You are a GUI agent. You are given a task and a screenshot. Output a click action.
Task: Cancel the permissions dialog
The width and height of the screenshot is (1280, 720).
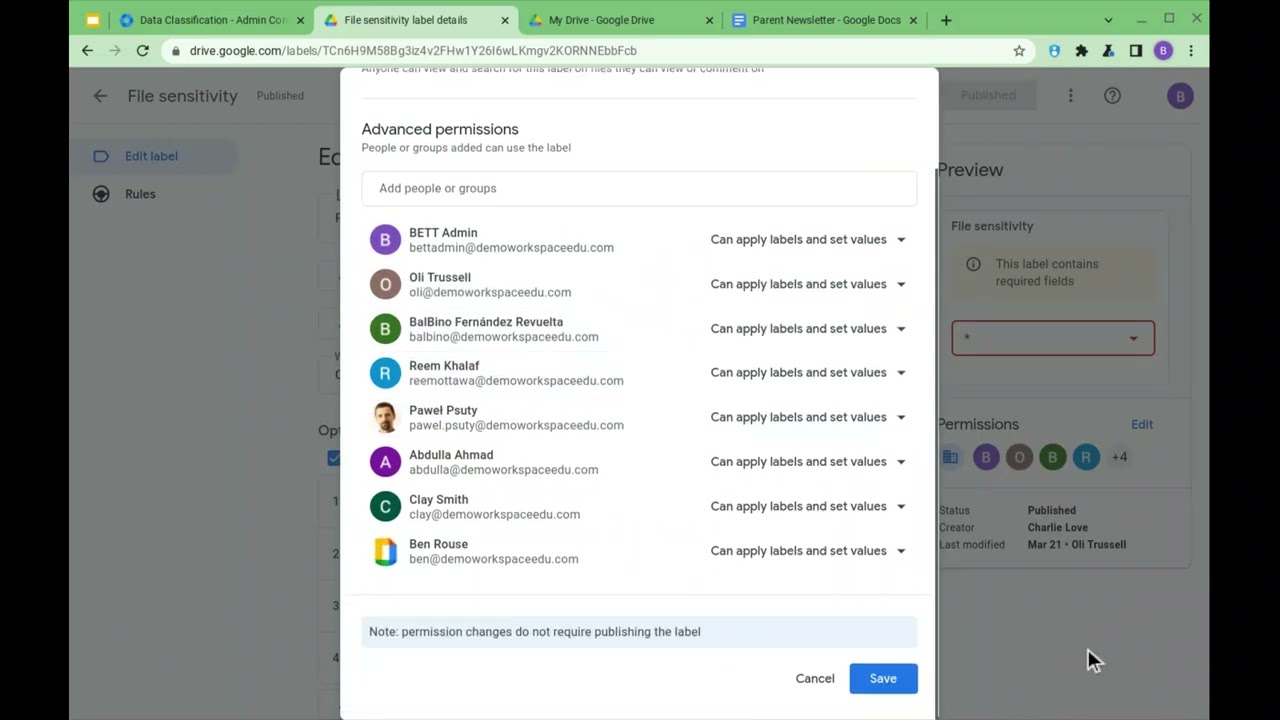coord(815,678)
